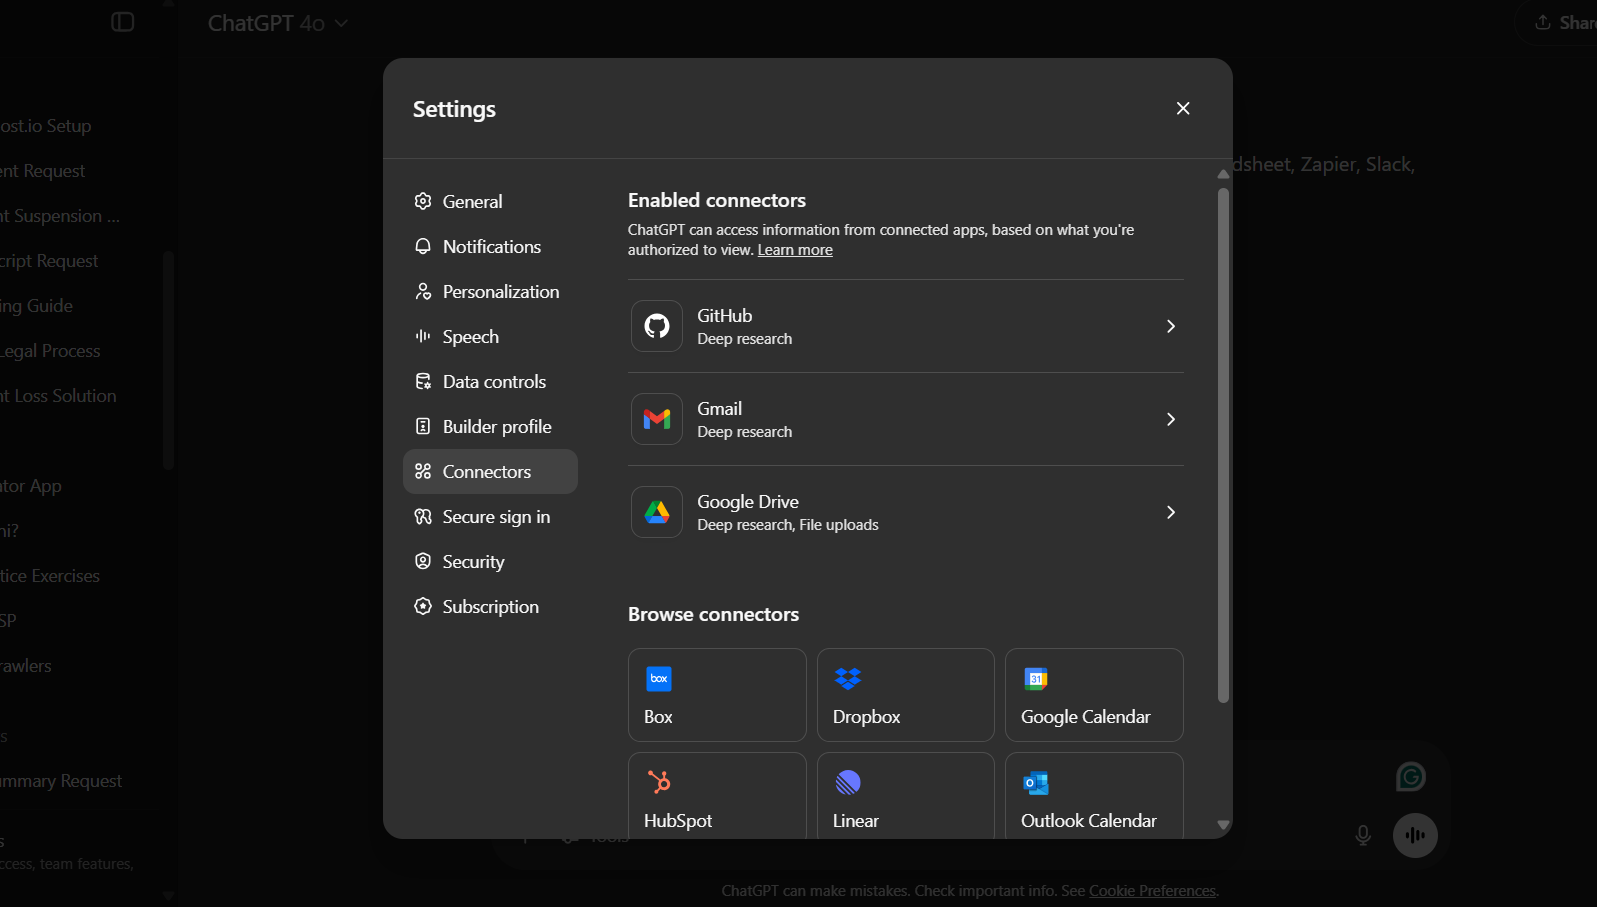
Task: Open the Learn more link
Action: point(795,250)
